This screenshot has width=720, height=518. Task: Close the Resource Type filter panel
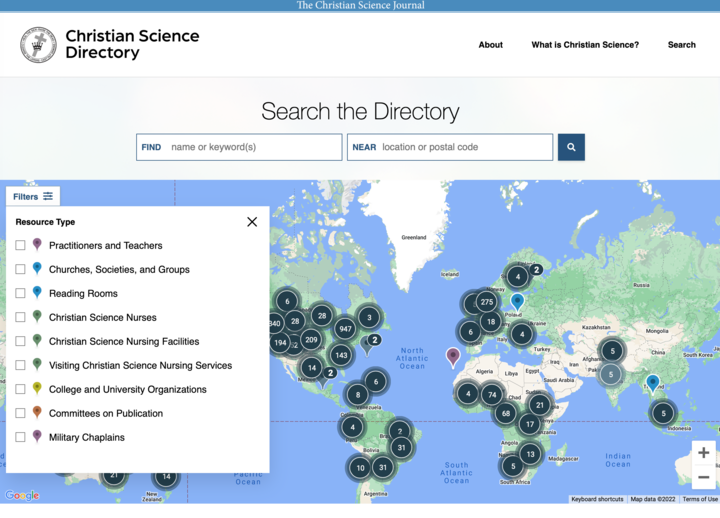(x=252, y=222)
